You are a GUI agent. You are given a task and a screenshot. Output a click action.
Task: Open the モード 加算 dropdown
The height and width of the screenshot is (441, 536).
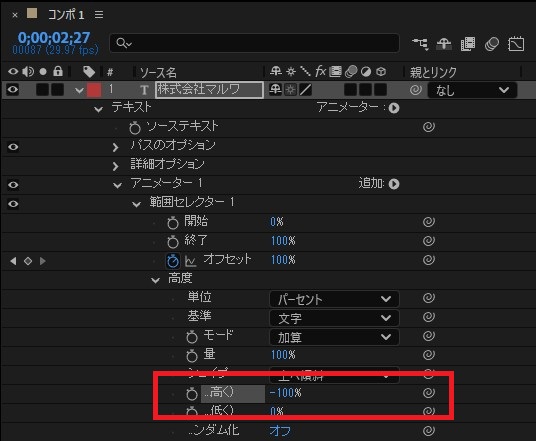(x=334, y=337)
